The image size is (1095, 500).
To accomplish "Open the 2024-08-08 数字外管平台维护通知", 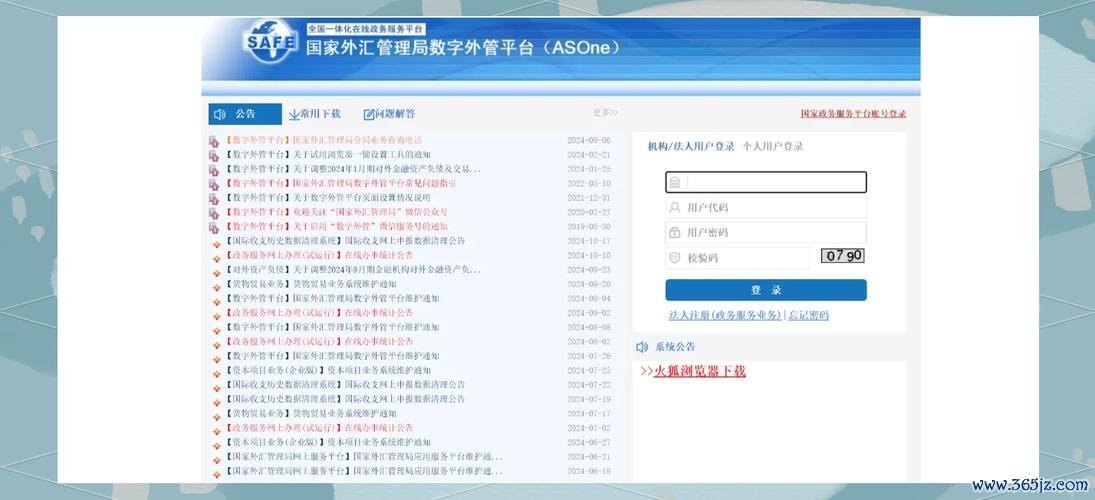I will pos(331,328).
